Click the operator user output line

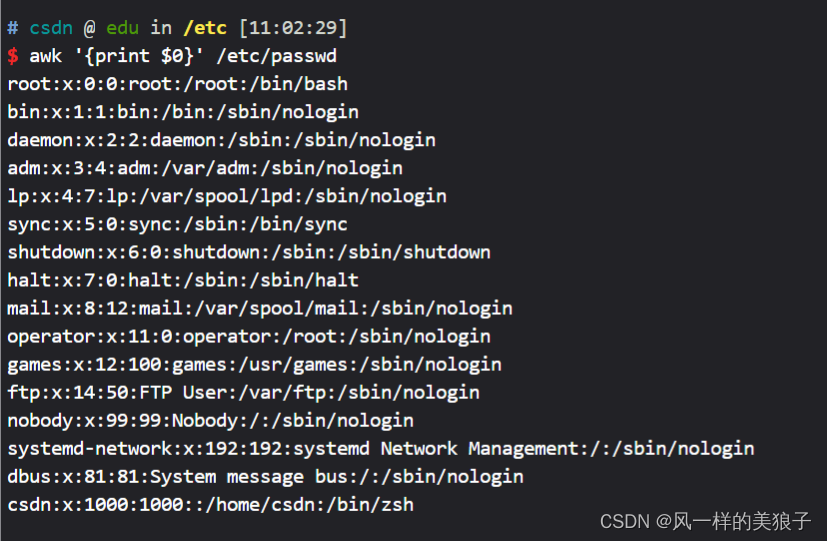249,336
